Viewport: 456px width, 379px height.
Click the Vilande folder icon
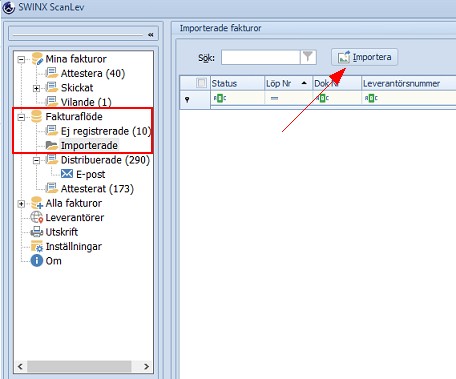tap(52, 101)
